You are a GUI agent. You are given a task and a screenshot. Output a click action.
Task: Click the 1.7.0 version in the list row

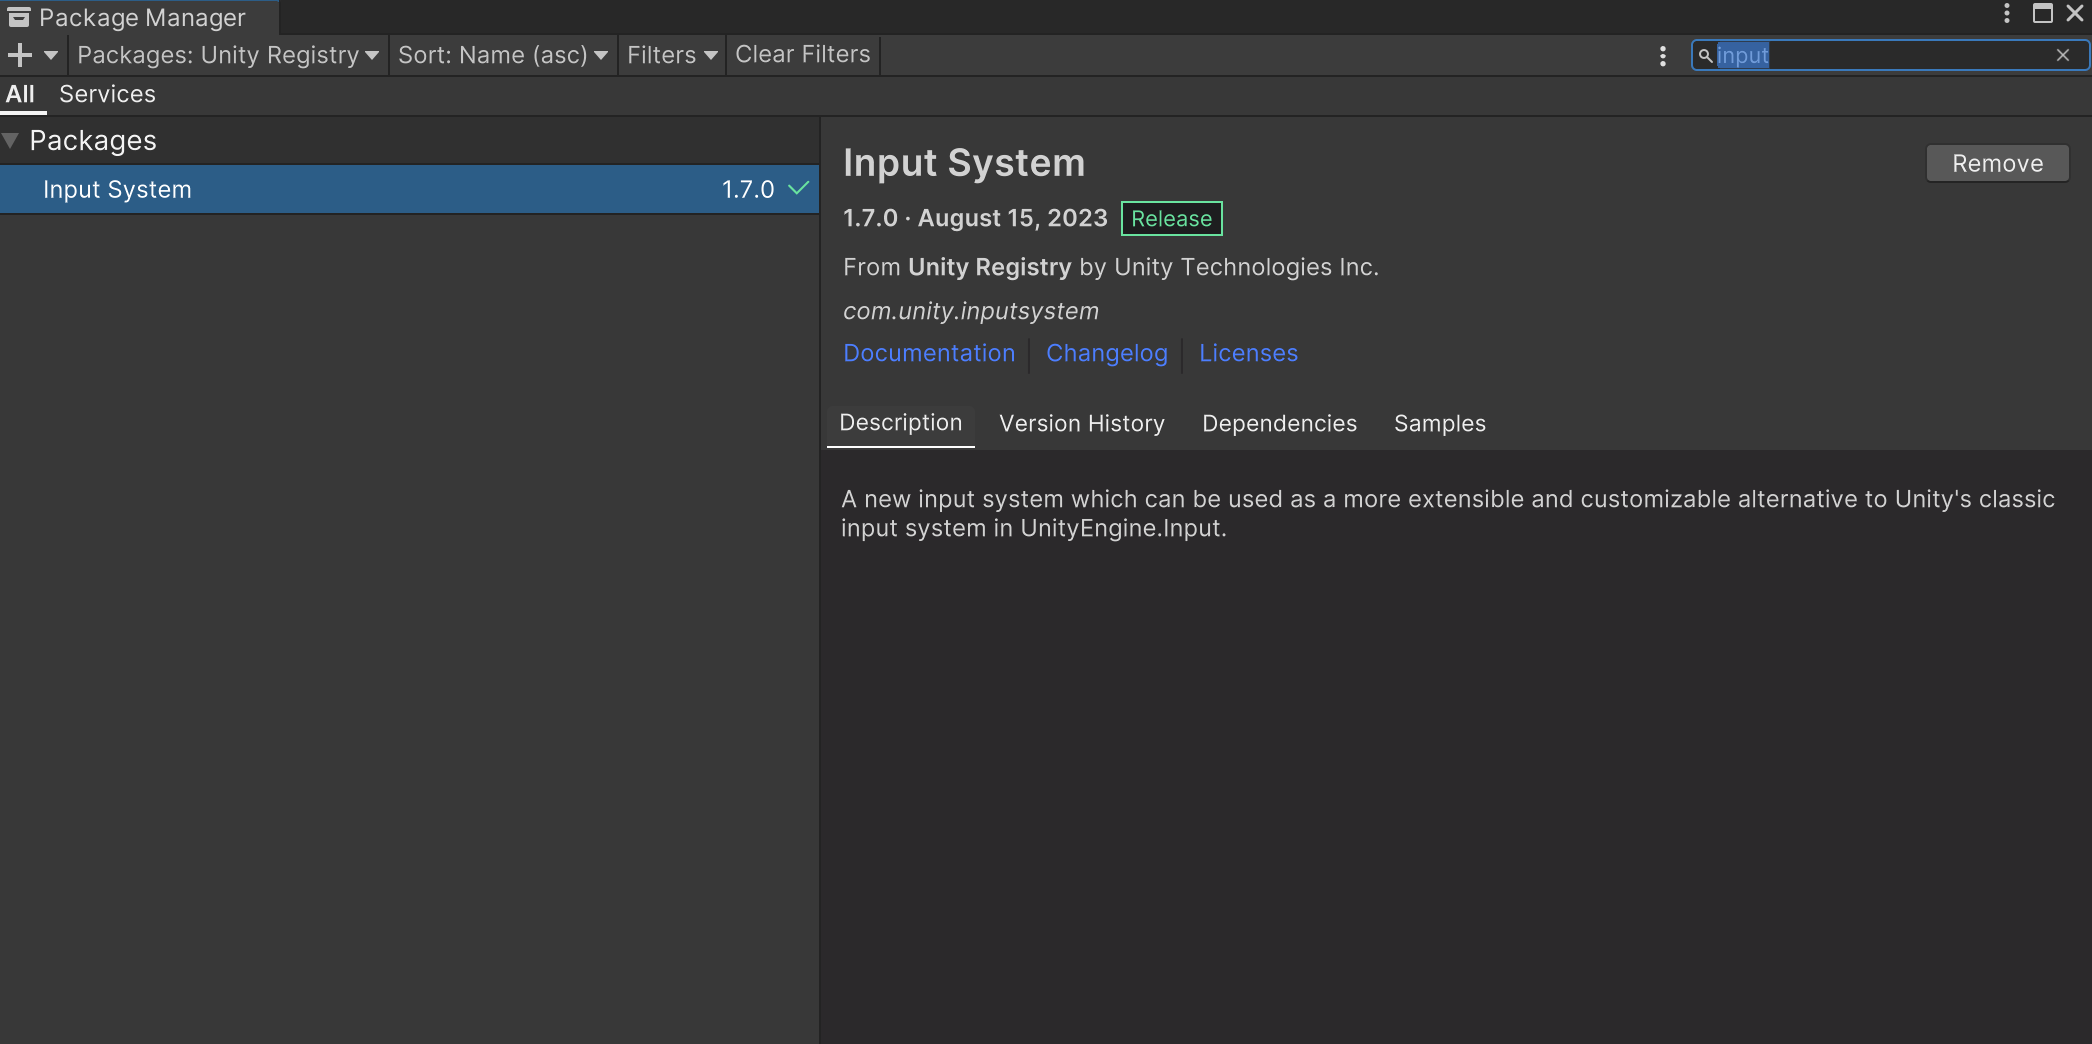point(748,190)
